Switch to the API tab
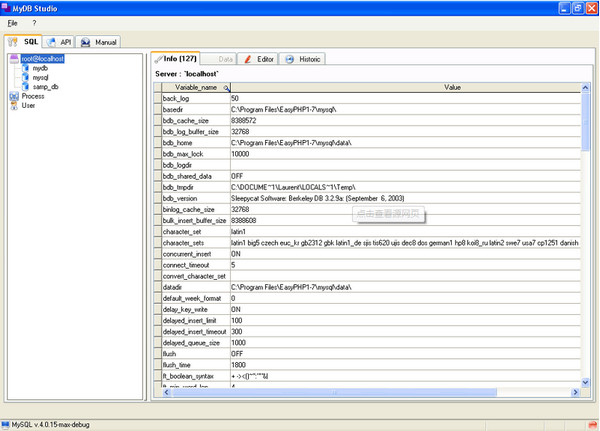This screenshot has width=600, height=431. point(59,42)
